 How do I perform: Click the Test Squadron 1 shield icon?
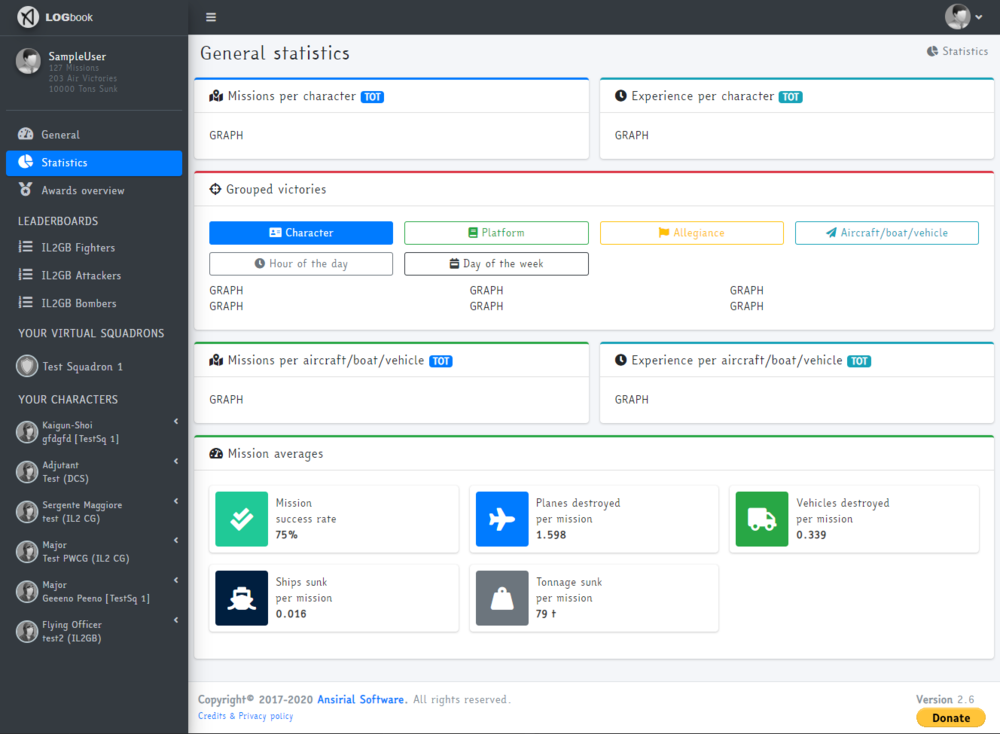(27, 367)
